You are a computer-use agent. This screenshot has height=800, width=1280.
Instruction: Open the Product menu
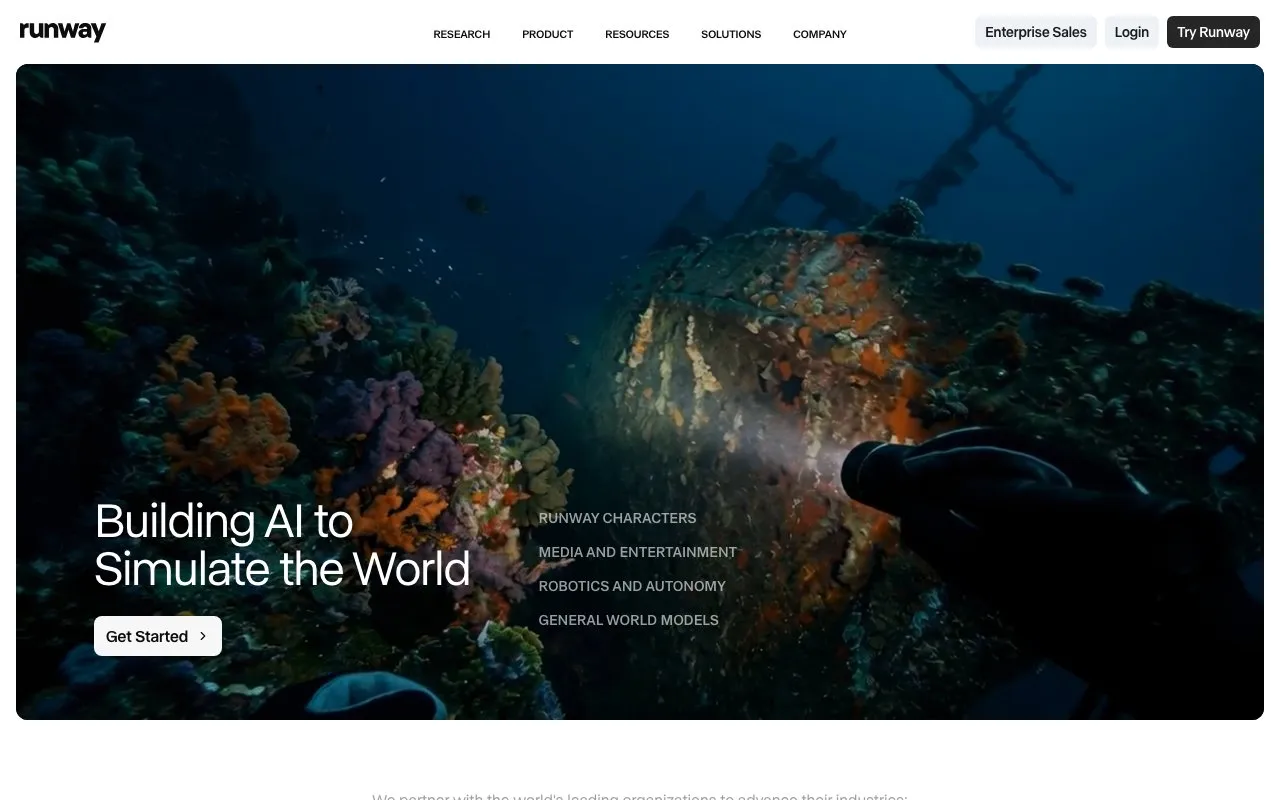click(547, 34)
